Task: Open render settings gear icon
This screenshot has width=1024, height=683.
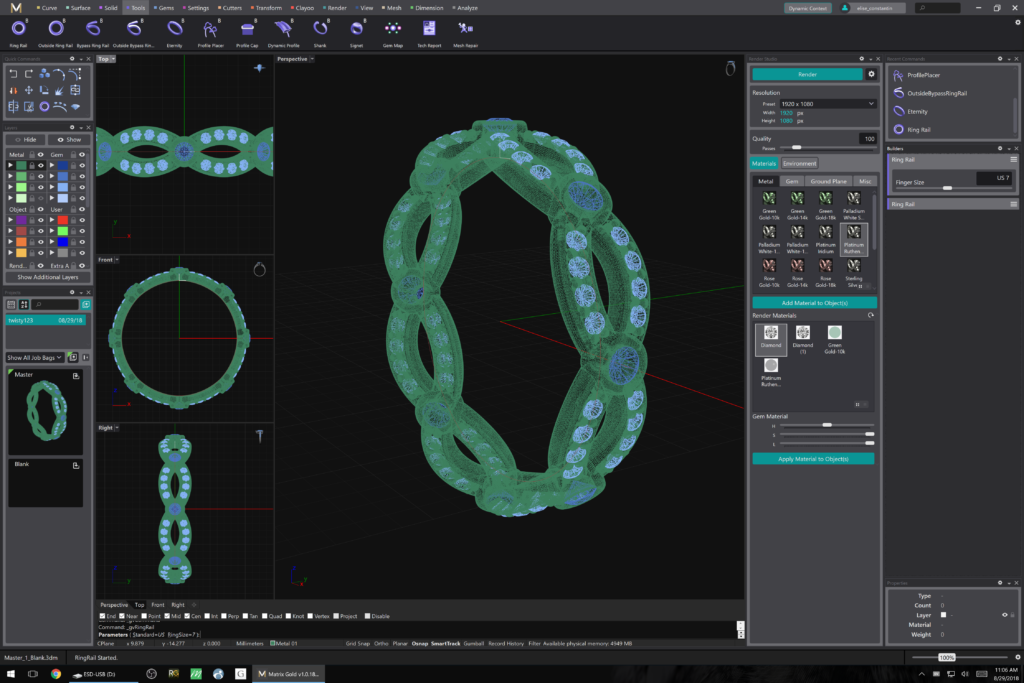Action: [871, 74]
